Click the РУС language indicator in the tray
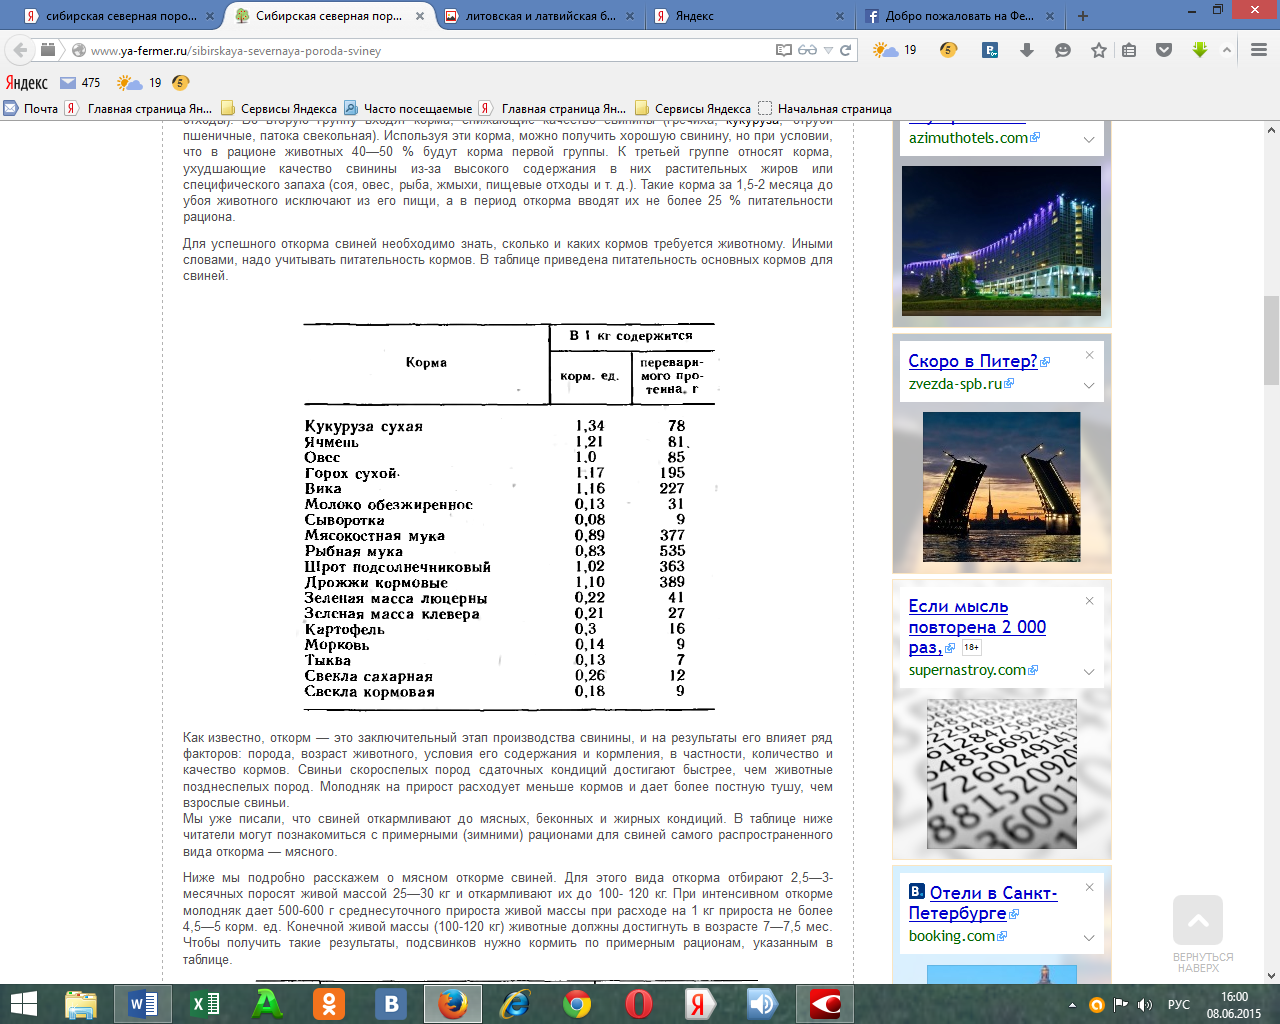The image size is (1280, 1024). coord(1179,1004)
